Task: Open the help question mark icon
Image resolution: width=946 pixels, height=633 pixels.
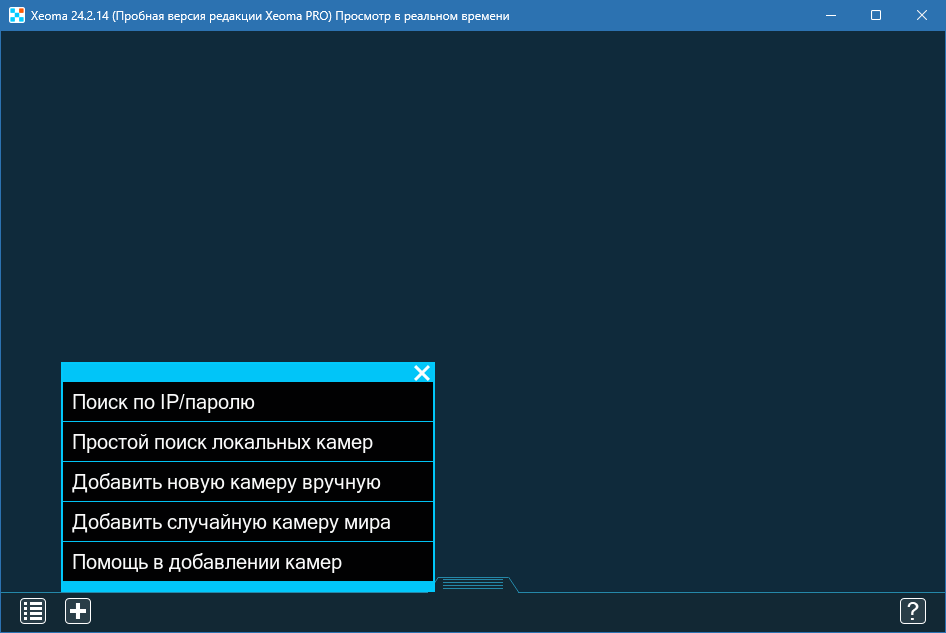Action: 913,611
